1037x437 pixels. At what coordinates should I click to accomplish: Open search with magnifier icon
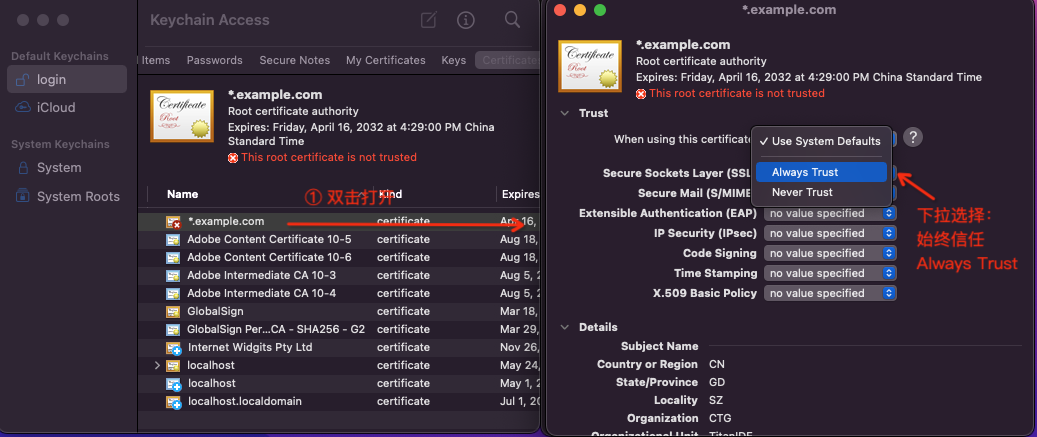click(512, 20)
